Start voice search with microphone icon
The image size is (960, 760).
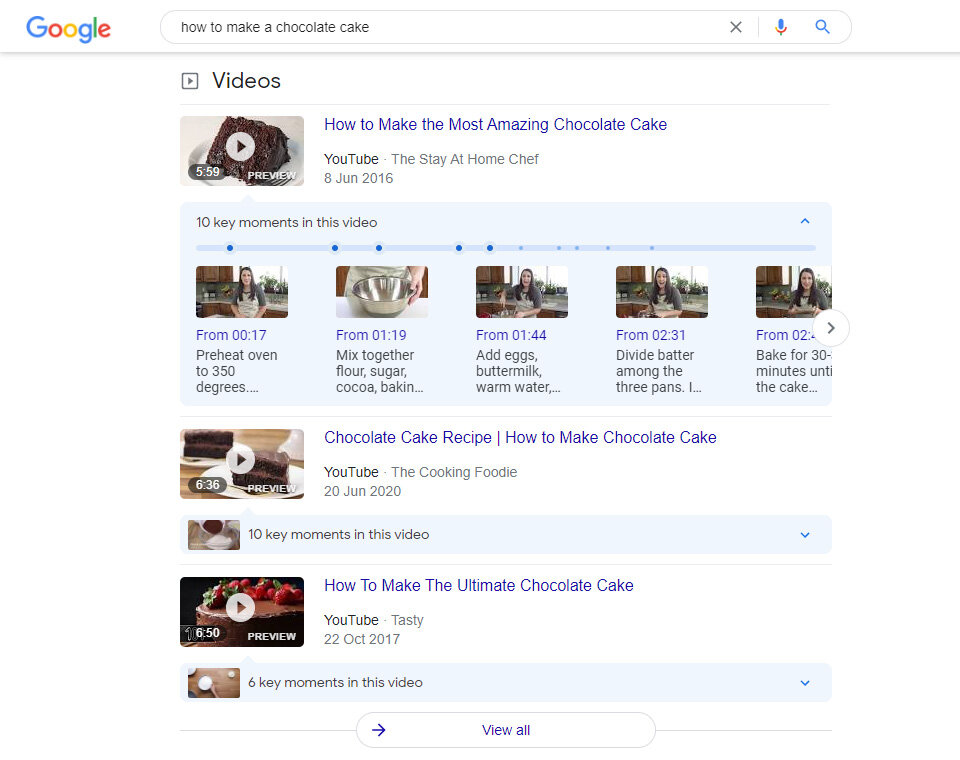pos(781,27)
